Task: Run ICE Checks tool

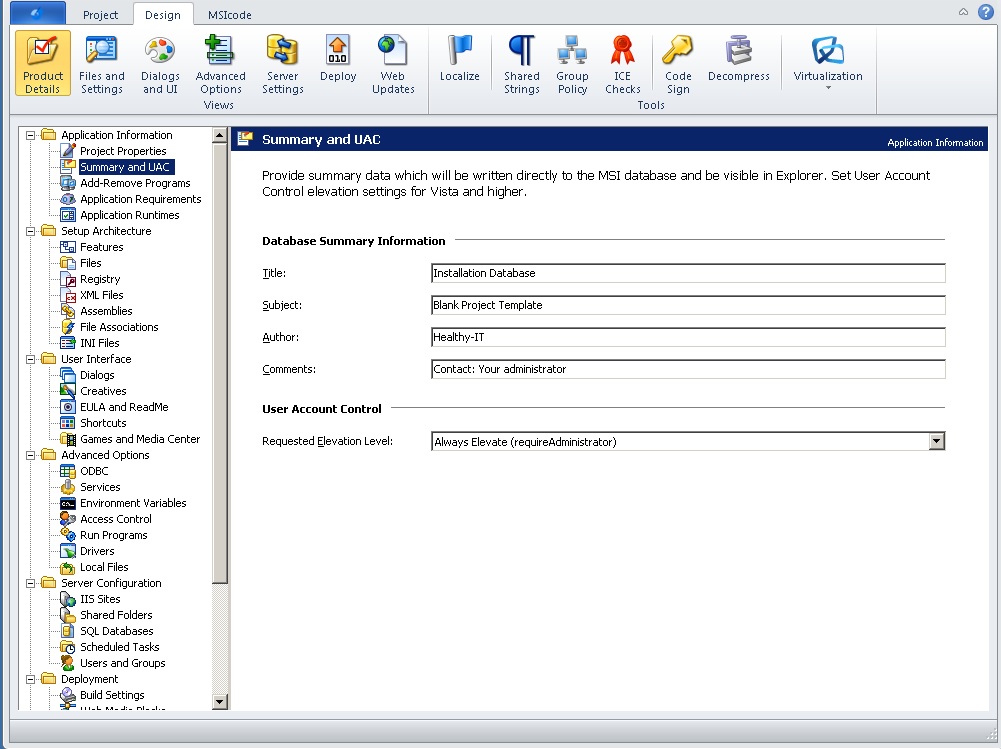Action: point(622,63)
